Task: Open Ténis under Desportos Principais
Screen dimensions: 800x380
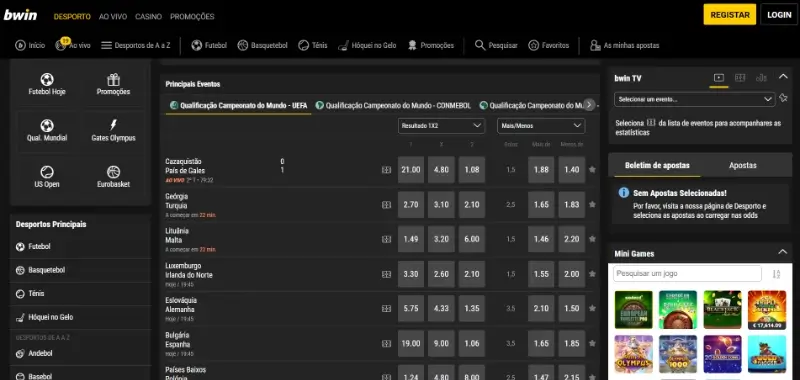Action: pyautogui.click(x=80, y=293)
